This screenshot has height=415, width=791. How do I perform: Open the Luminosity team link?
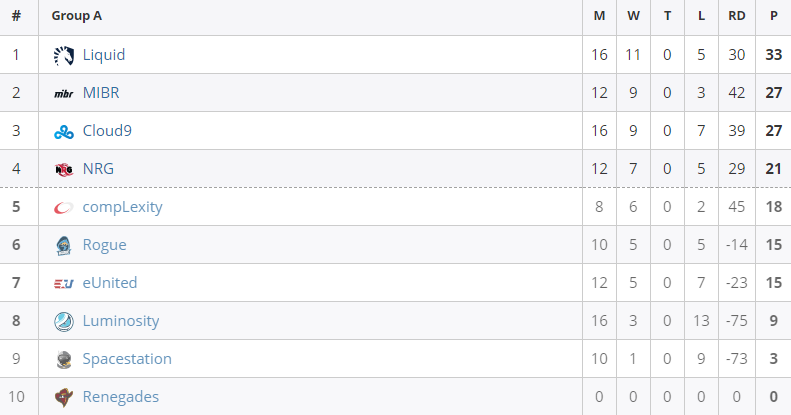[121, 321]
